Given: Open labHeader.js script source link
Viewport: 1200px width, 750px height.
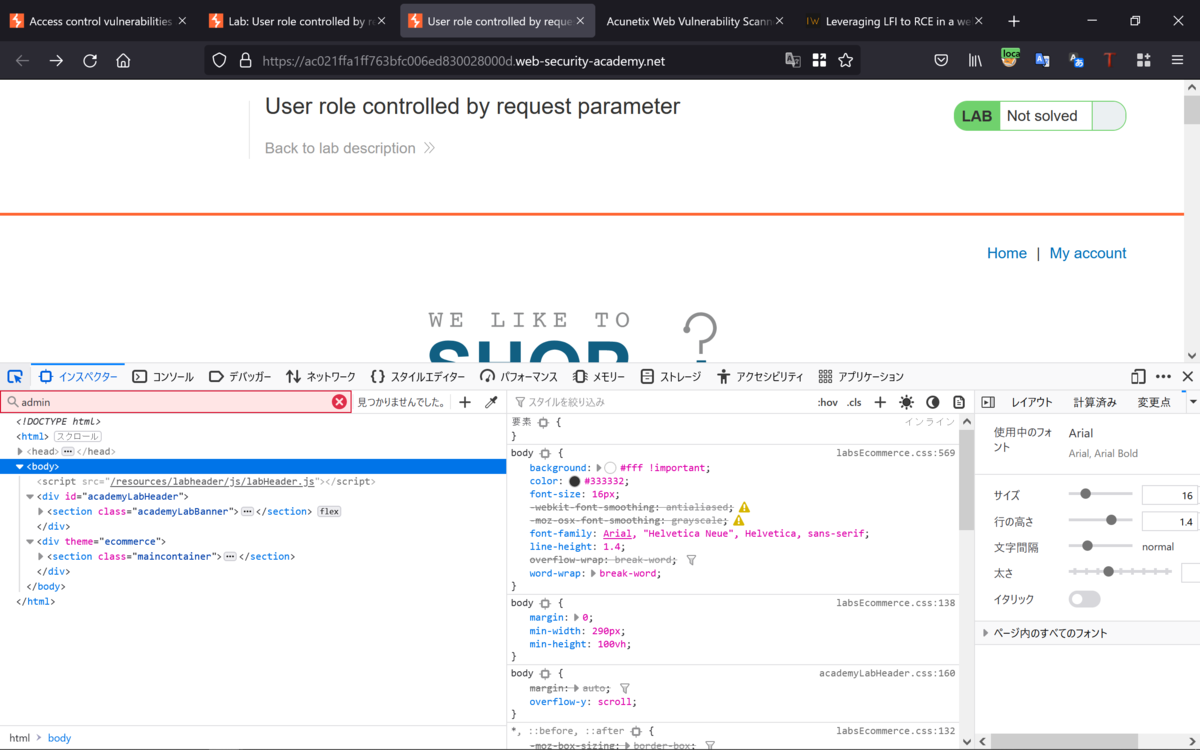Looking at the screenshot, I should click(x=213, y=482).
